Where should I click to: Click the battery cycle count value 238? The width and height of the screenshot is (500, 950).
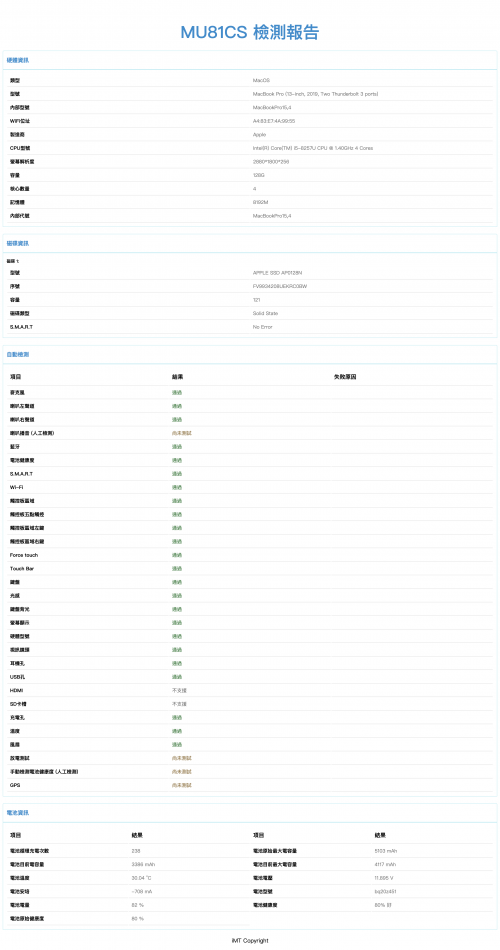(136, 851)
